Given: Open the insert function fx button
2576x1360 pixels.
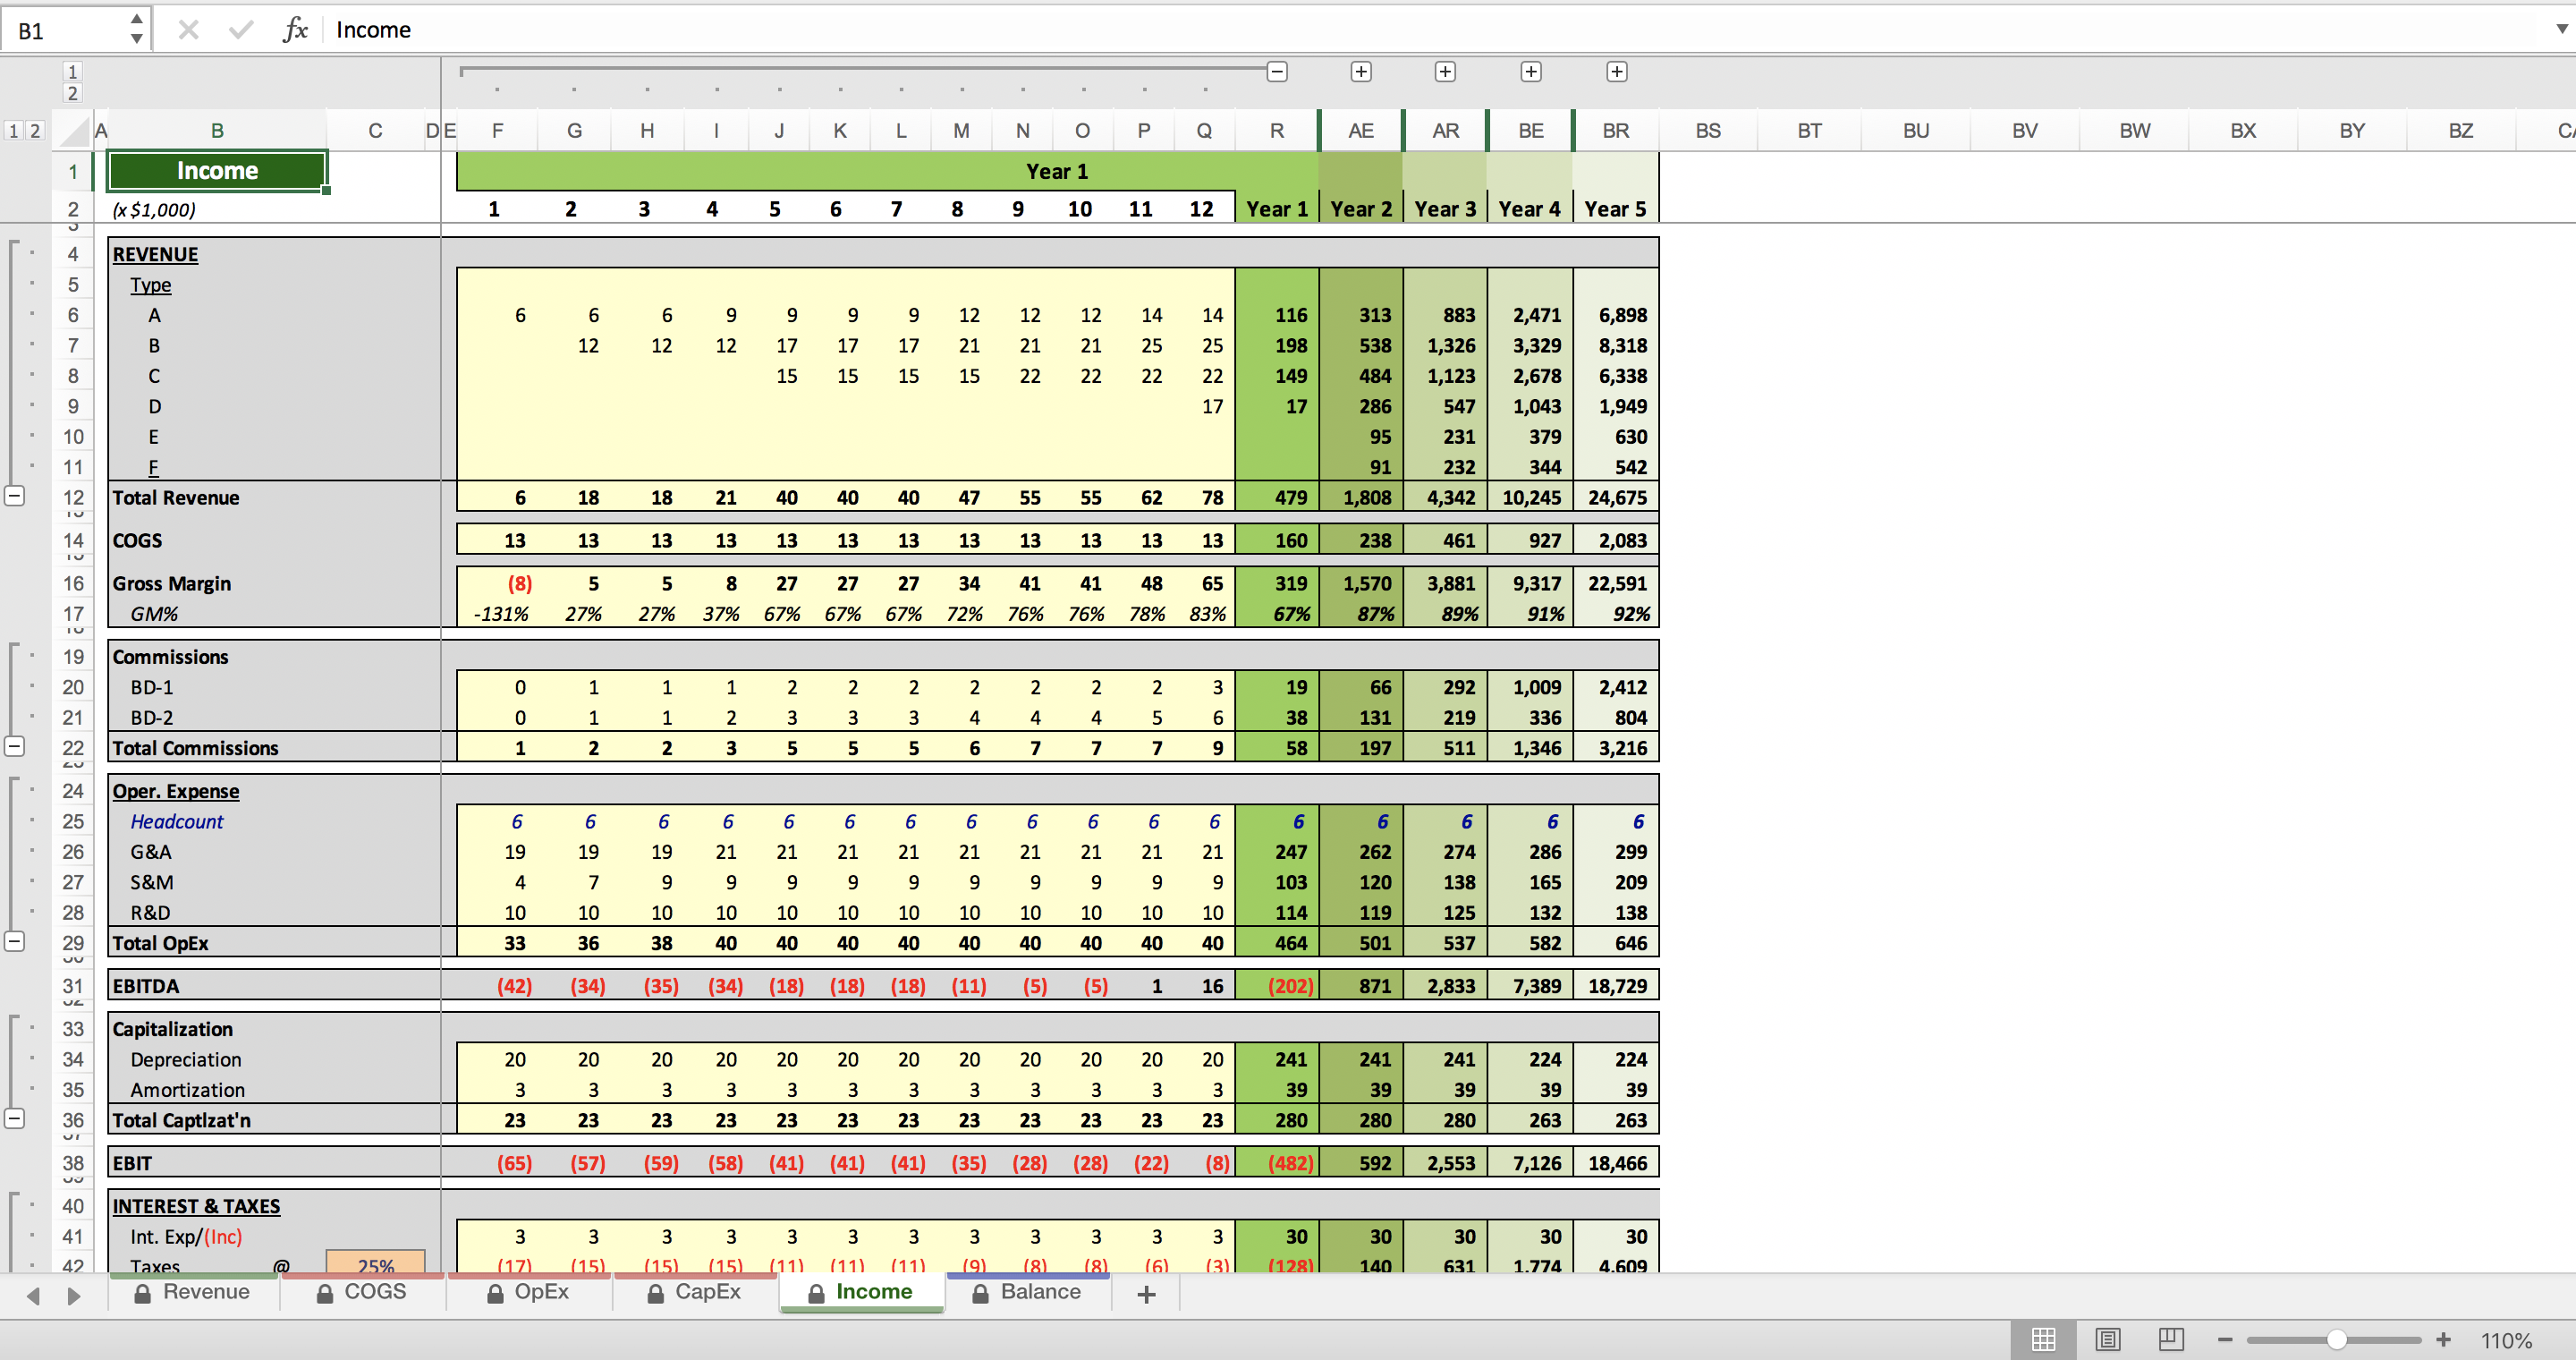Looking at the screenshot, I should (x=294, y=30).
